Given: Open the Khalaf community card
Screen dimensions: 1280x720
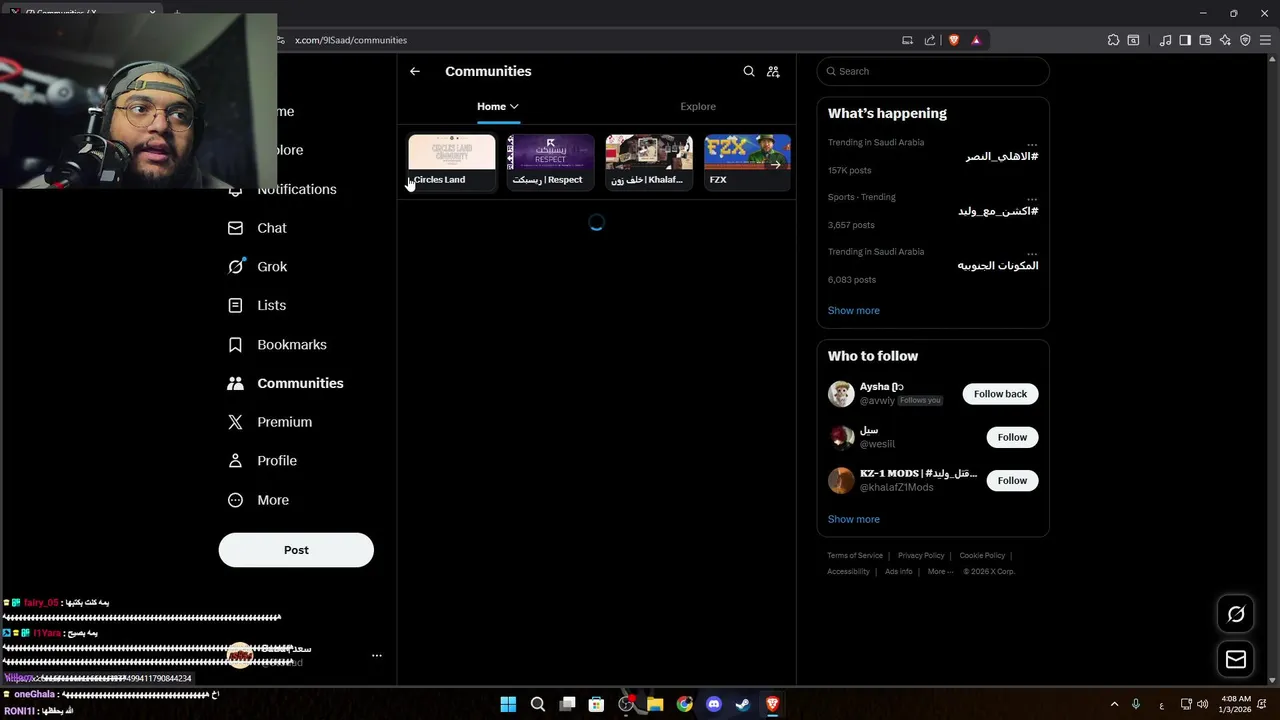Looking at the screenshot, I should (649, 162).
